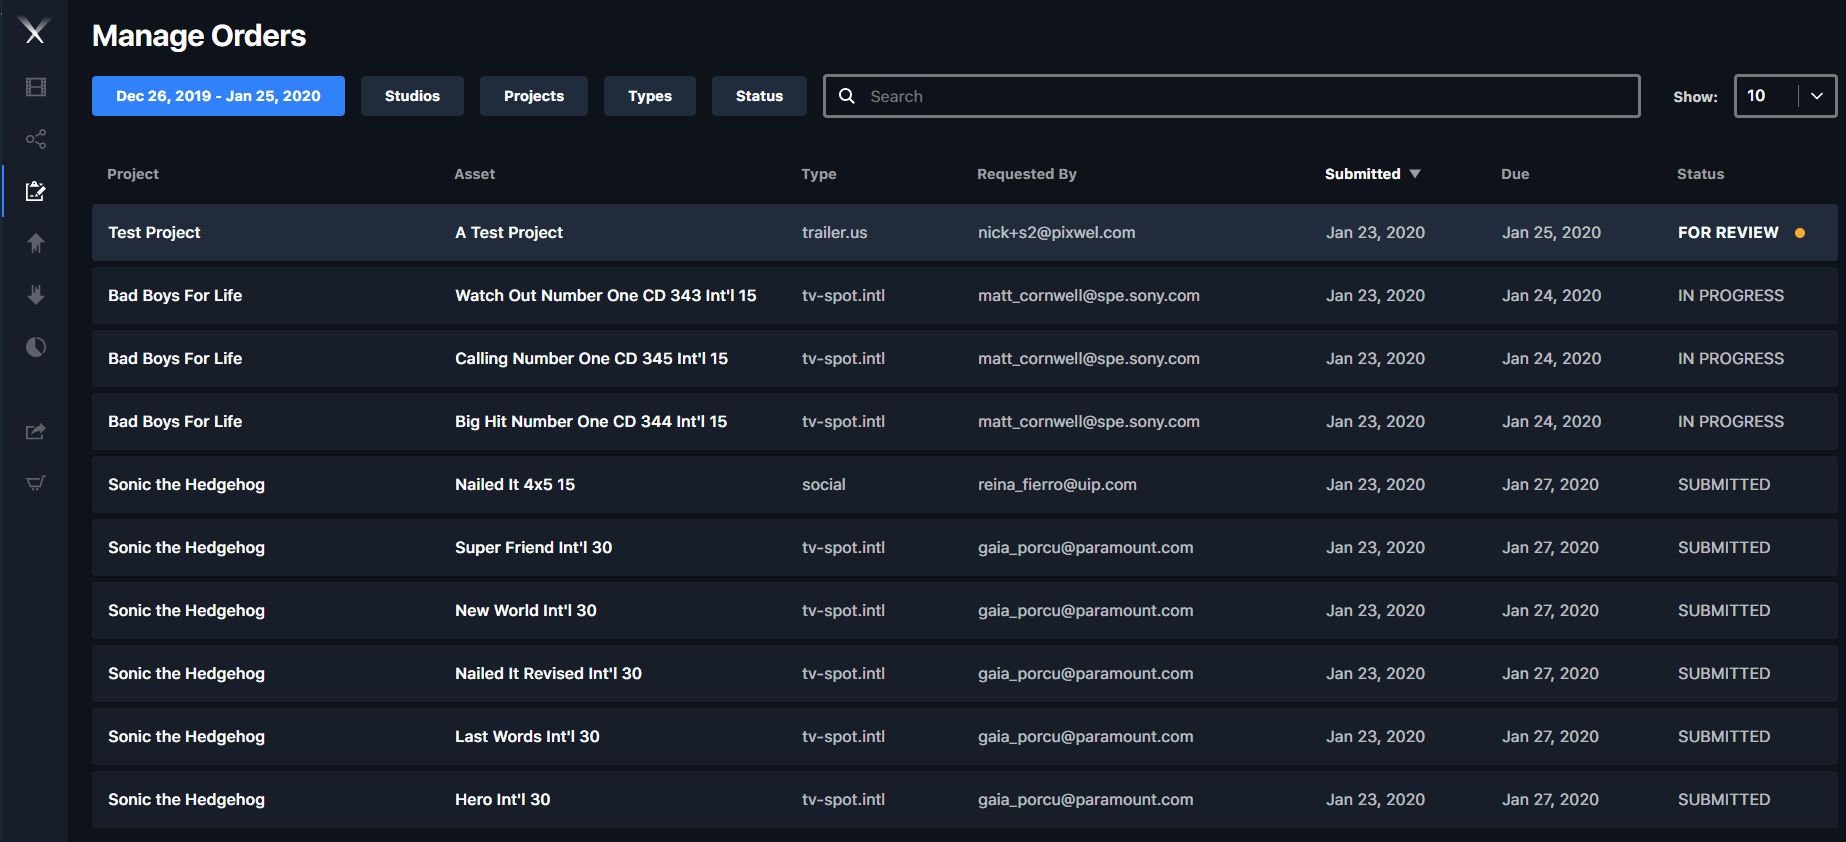Click the orange status dot beside FOR REVIEW
Screen dimensions: 1846x842
[1800, 233]
